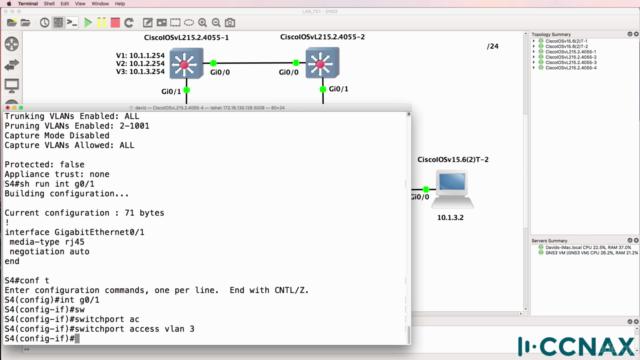Select the CiscoIOSvL215.2.4055-2 switch node
Image resolution: width=640 pixels, height=360 pixels.
coord(322,62)
